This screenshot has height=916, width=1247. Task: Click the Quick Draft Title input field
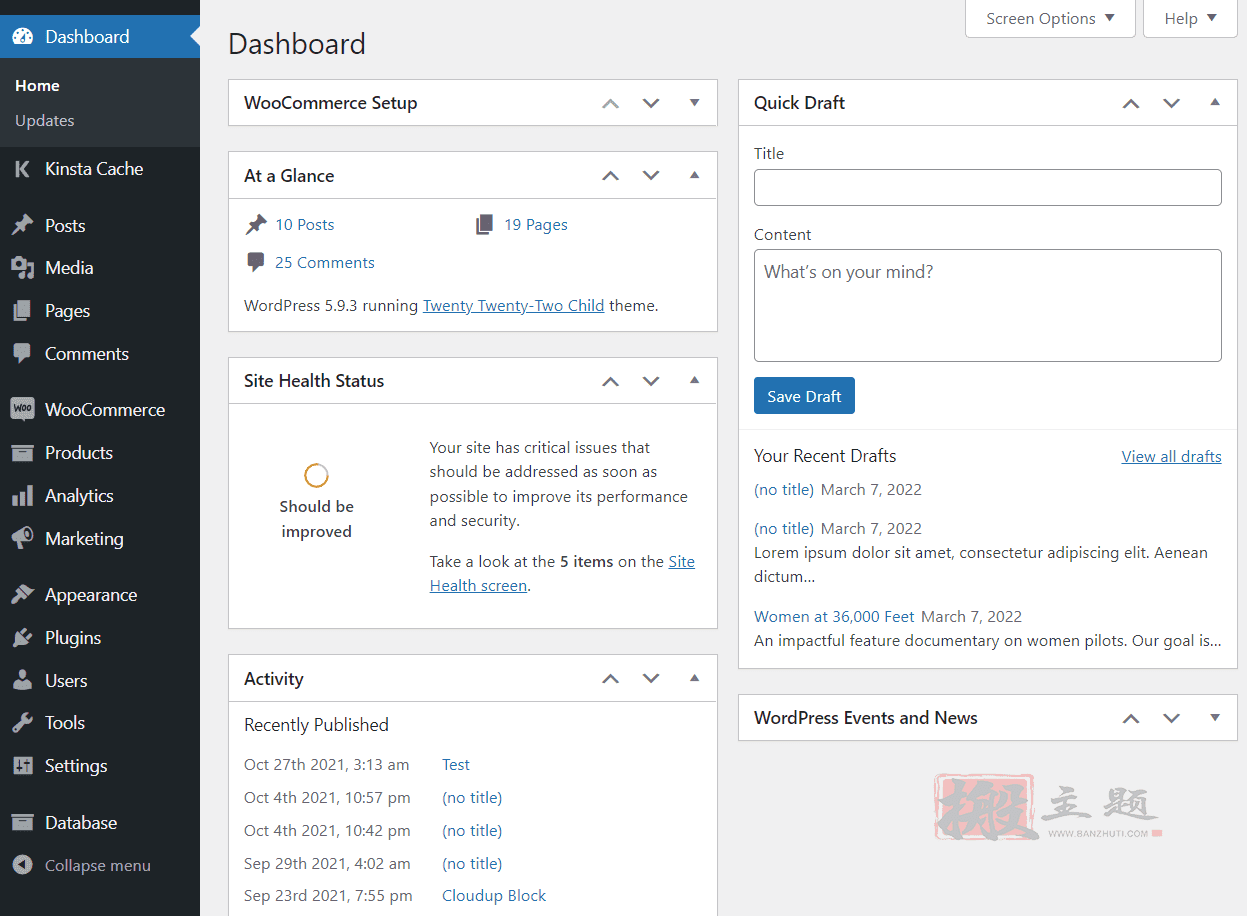point(988,187)
